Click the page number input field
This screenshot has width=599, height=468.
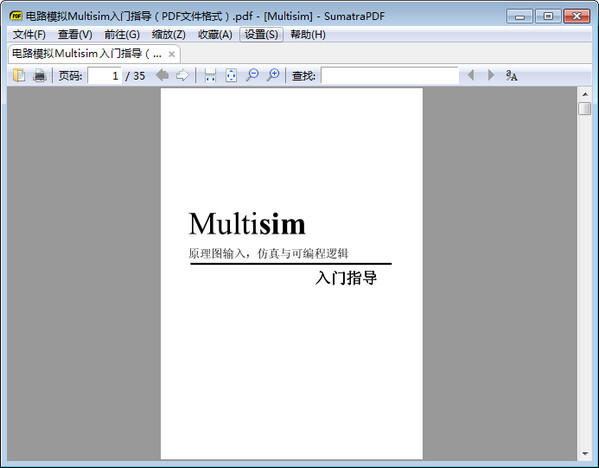[104, 76]
